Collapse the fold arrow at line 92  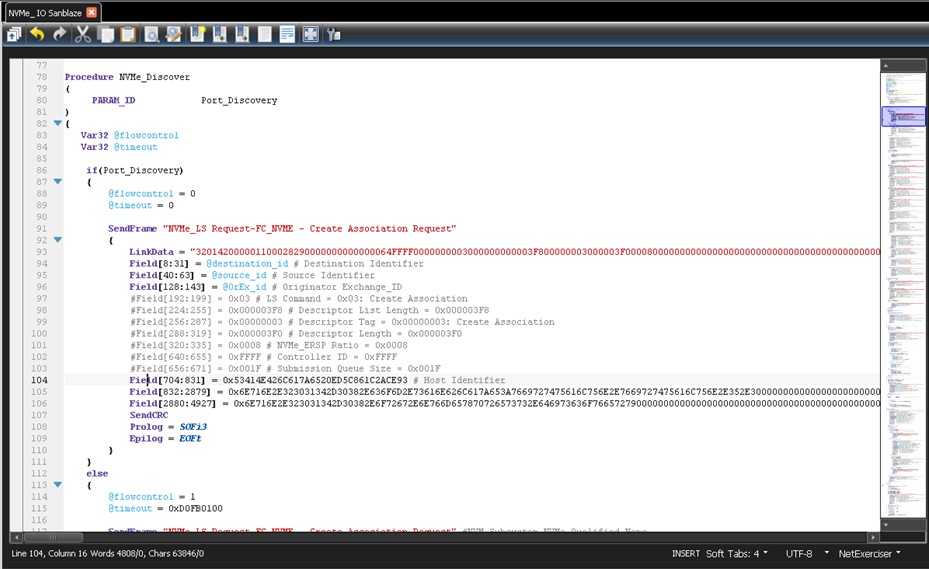(x=57, y=240)
